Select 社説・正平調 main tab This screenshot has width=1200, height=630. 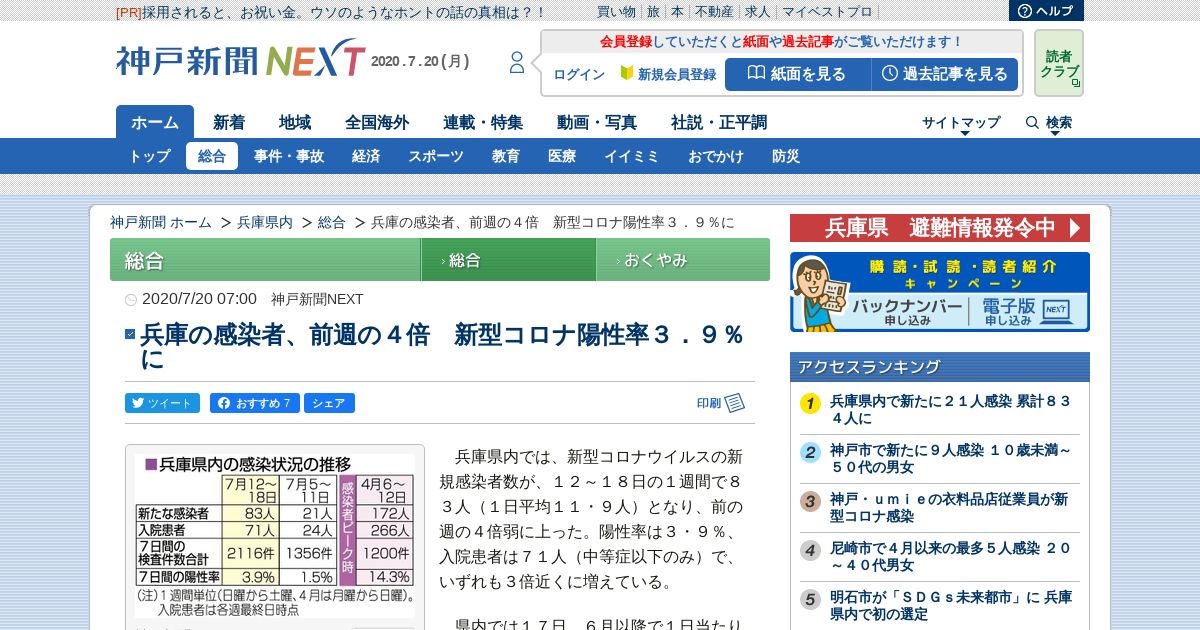pyautogui.click(x=719, y=122)
